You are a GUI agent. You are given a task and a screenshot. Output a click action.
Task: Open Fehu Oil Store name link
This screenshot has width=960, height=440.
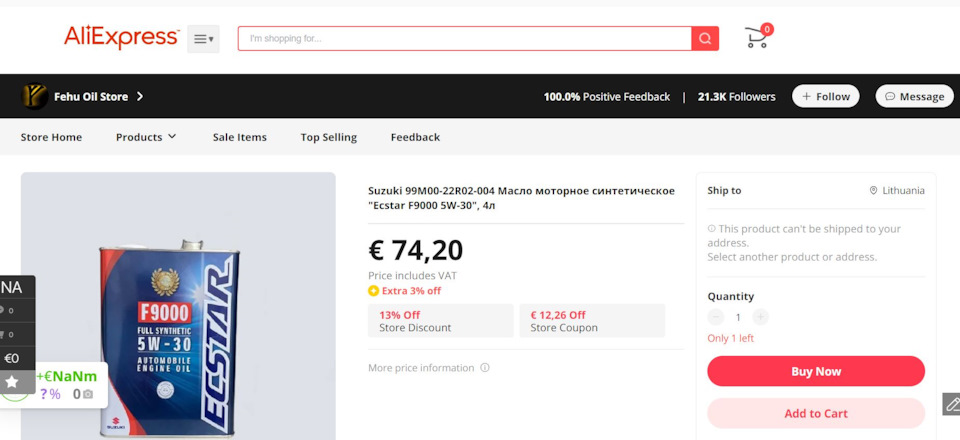(x=91, y=97)
